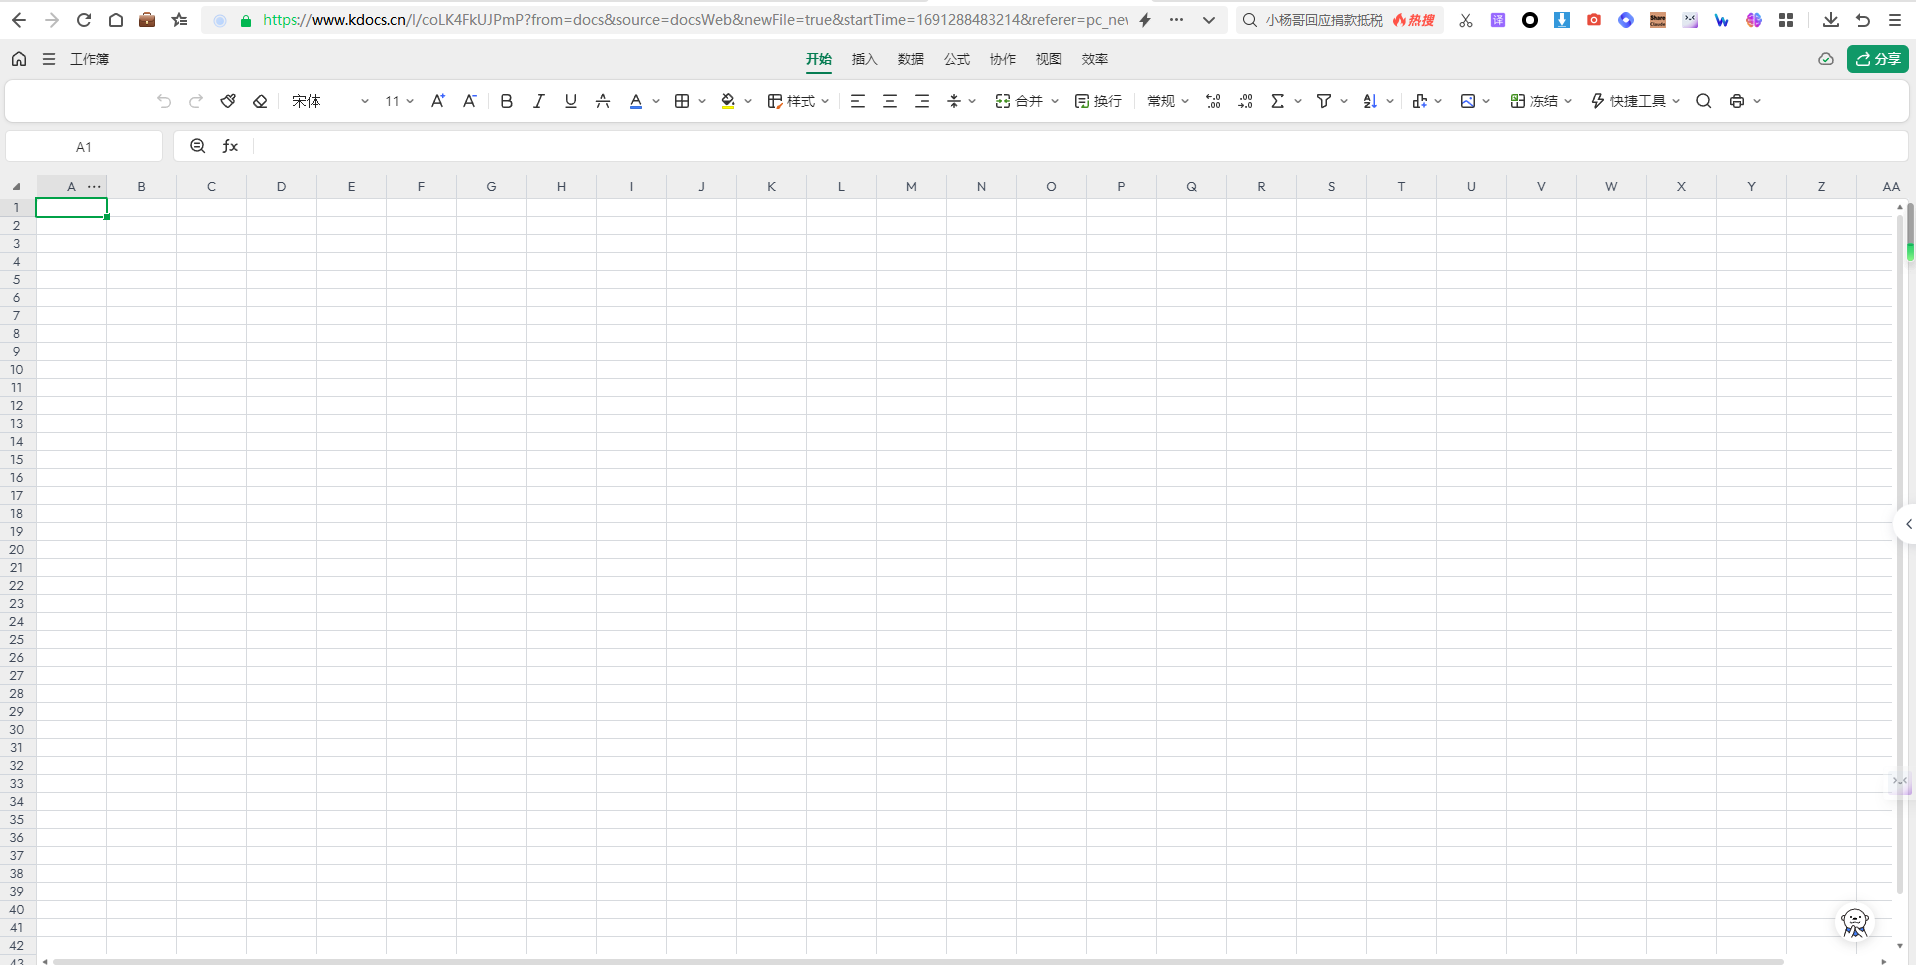The height and width of the screenshot is (965, 1916).
Task: Expand the right side panel arrow
Action: coord(1908,524)
